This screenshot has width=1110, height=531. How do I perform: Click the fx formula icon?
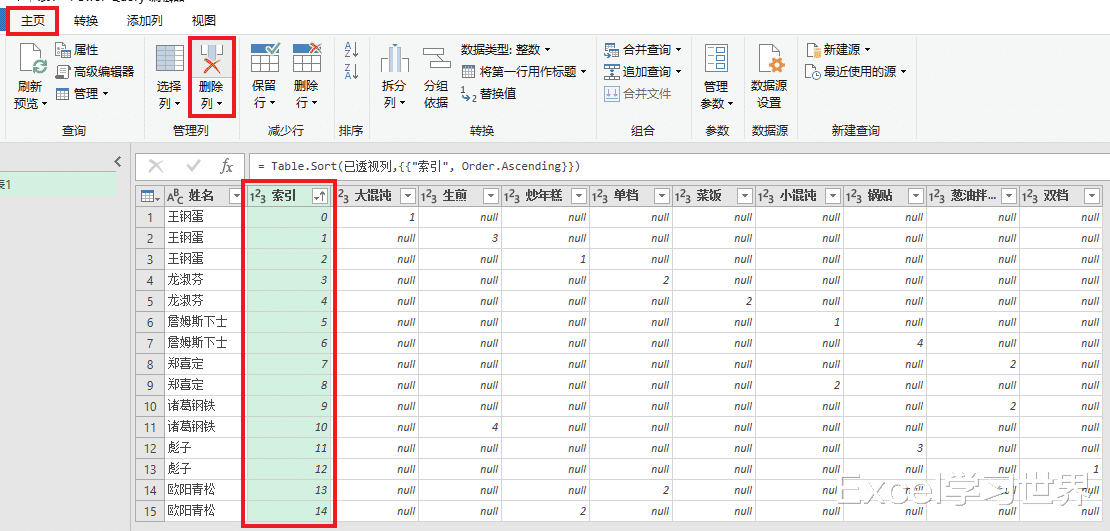227,166
